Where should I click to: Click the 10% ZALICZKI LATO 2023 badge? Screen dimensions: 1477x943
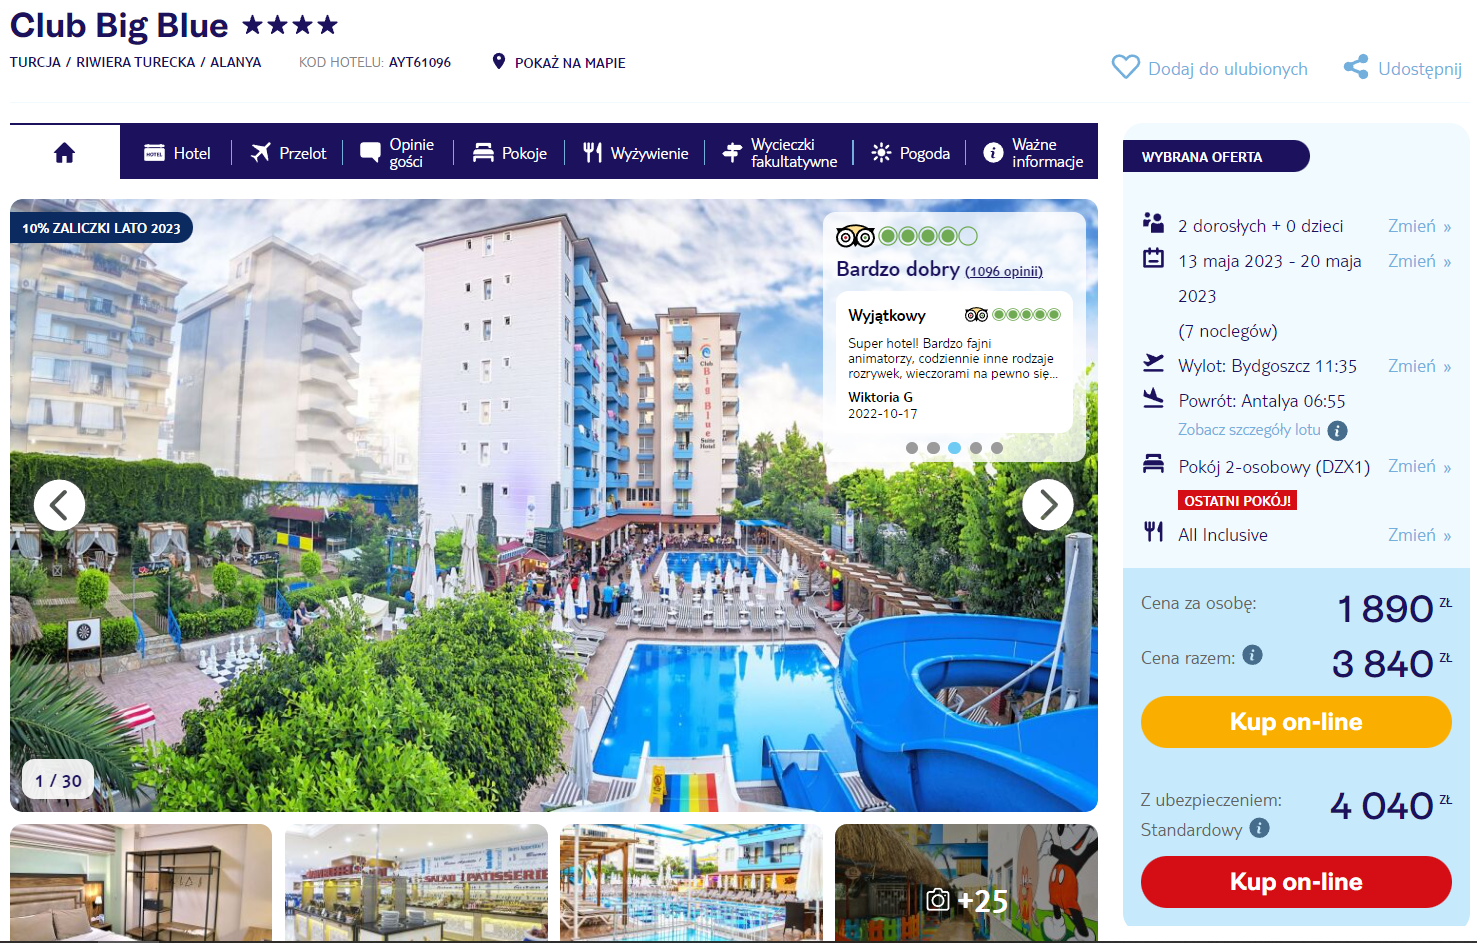(101, 228)
